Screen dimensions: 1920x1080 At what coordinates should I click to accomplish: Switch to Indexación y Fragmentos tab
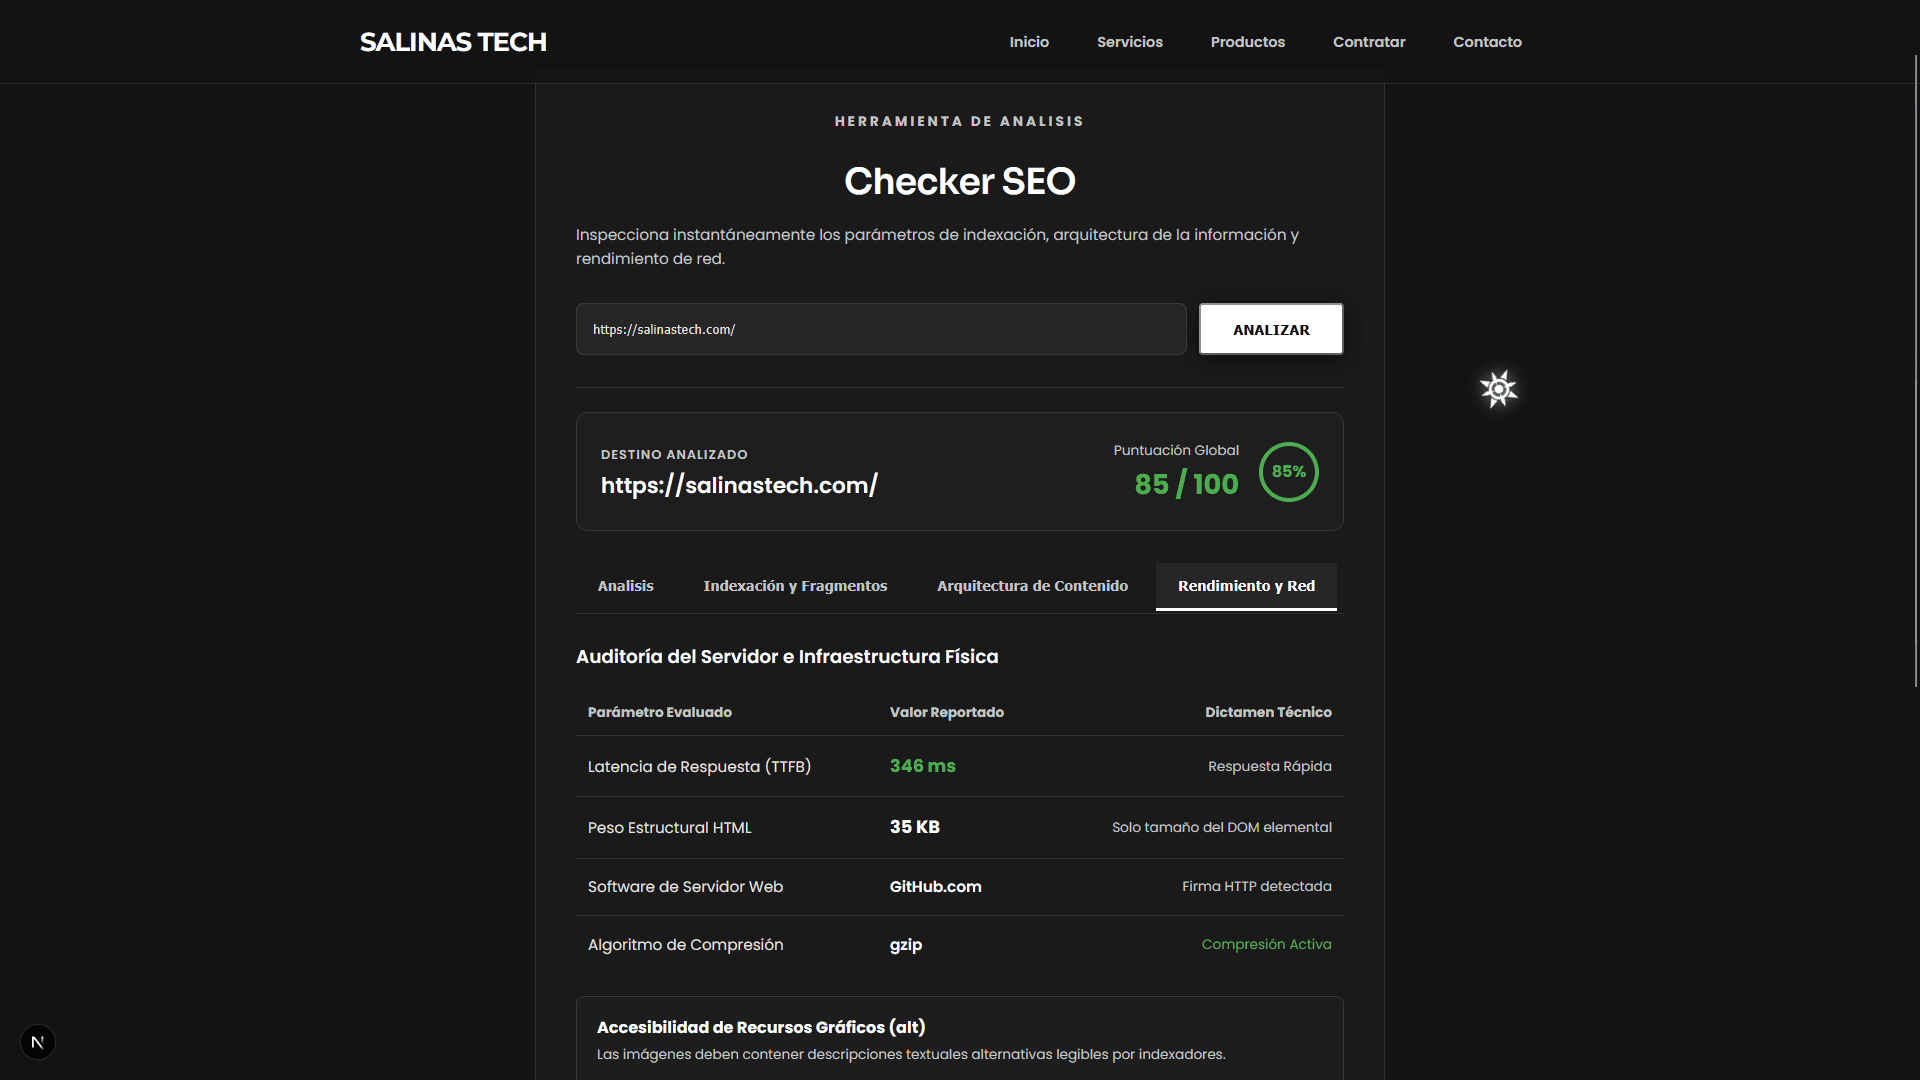click(x=795, y=586)
